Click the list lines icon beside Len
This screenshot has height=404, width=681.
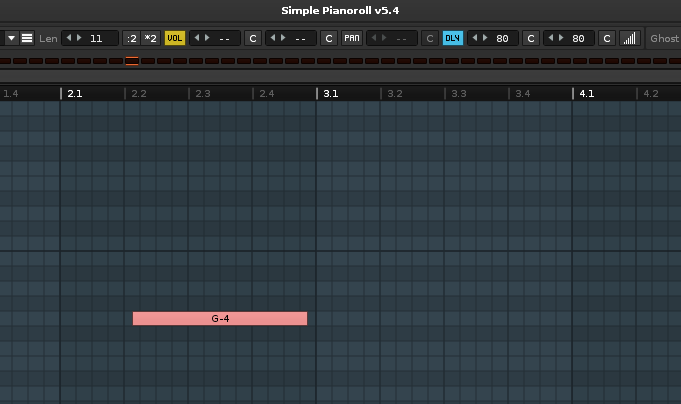(x=27, y=38)
